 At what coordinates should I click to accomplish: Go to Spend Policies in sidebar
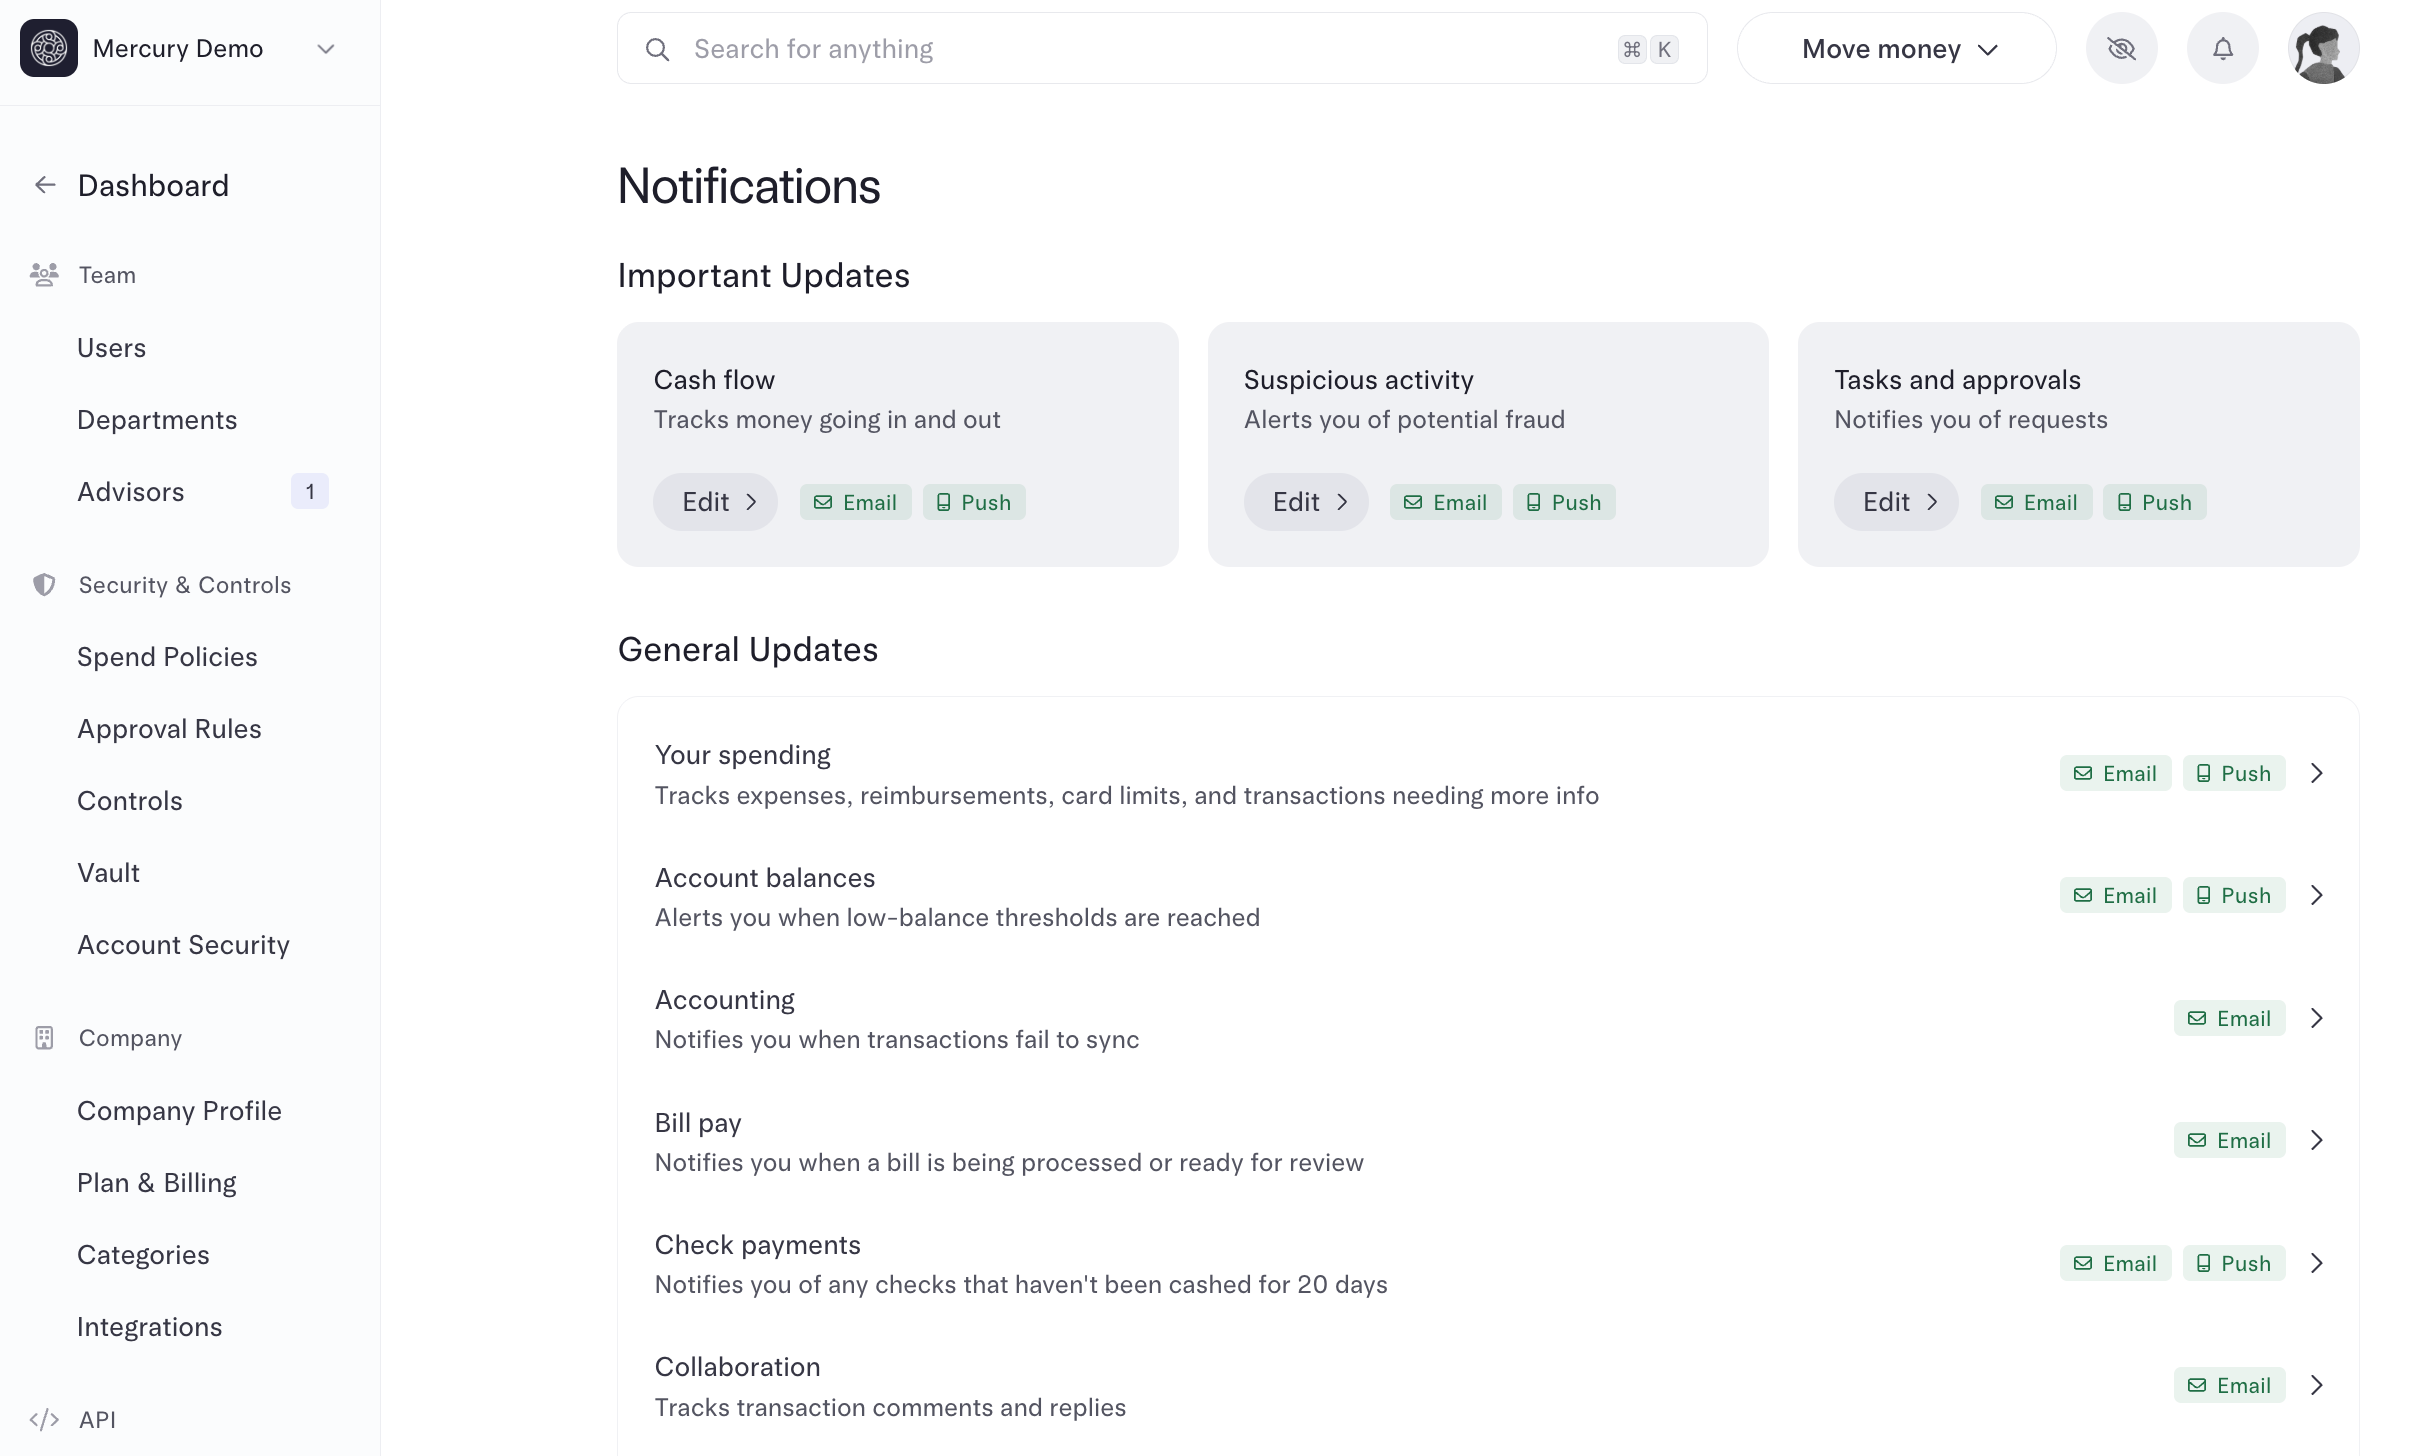167,657
